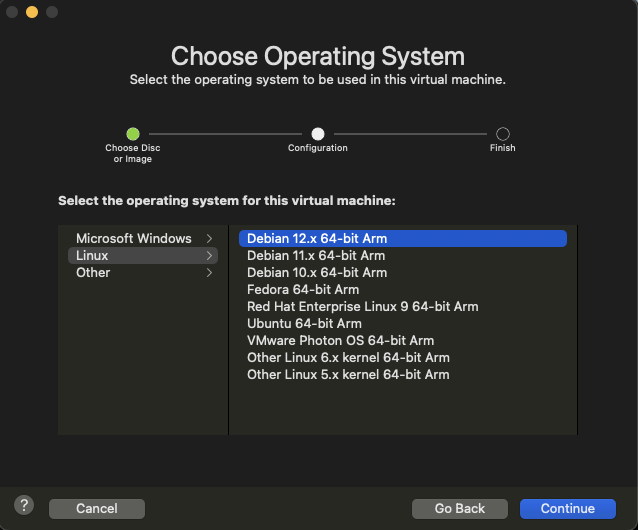Click the Choose Disc or Image step indicator
Viewport: 638px width, 530px height.
133,133
